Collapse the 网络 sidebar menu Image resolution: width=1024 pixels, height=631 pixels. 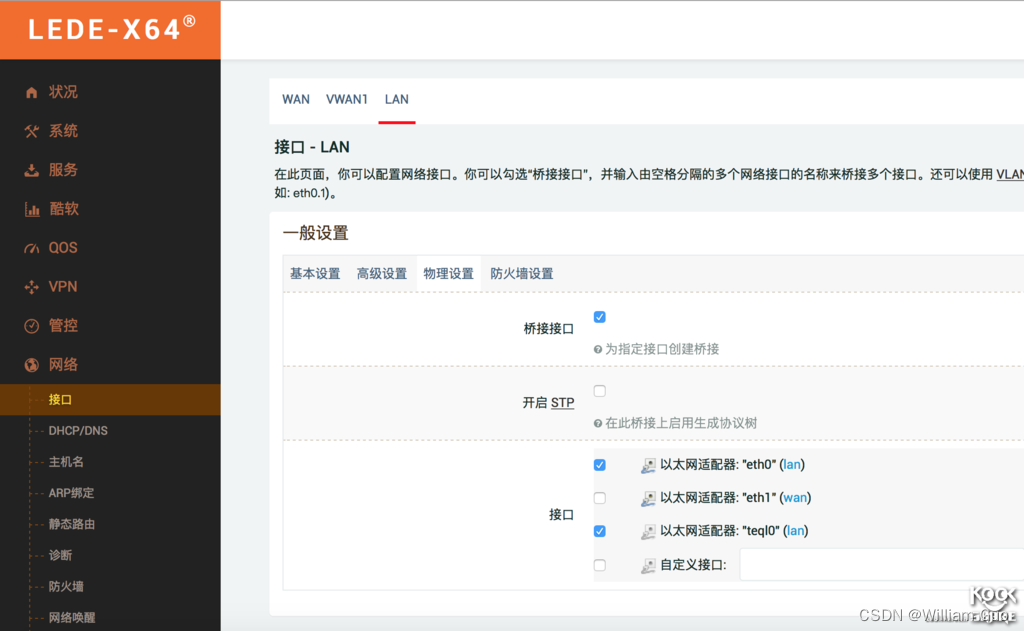pos(64,365)
